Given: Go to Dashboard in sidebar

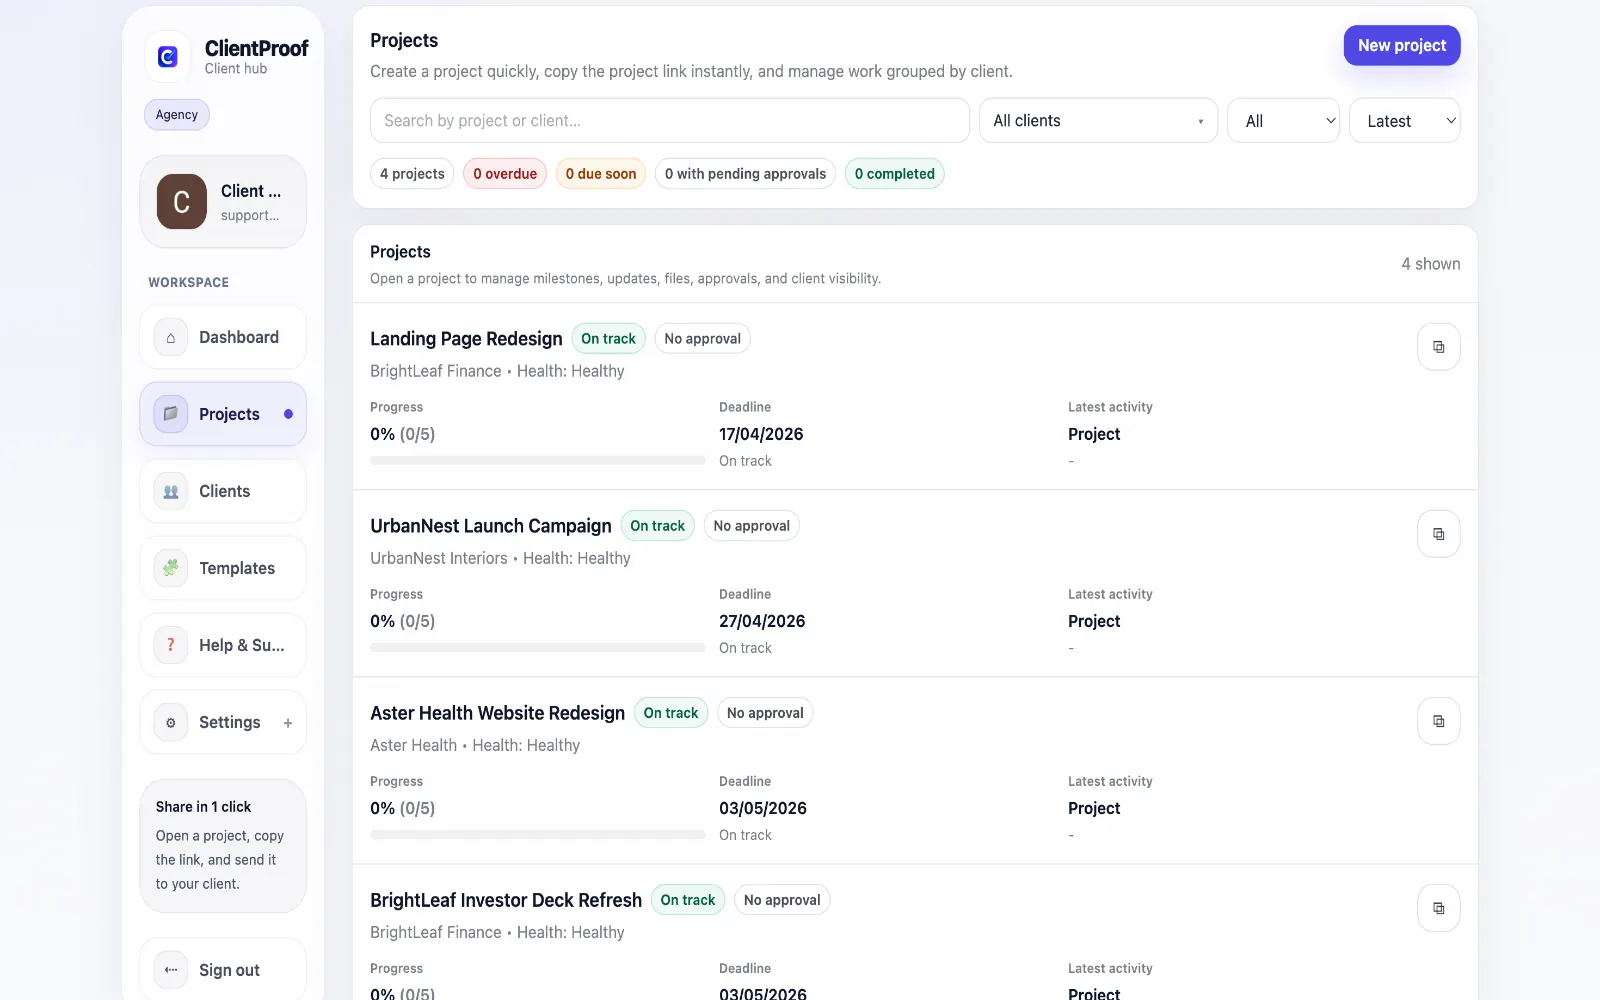Looking at the screenshot, I should click(223, 338).
